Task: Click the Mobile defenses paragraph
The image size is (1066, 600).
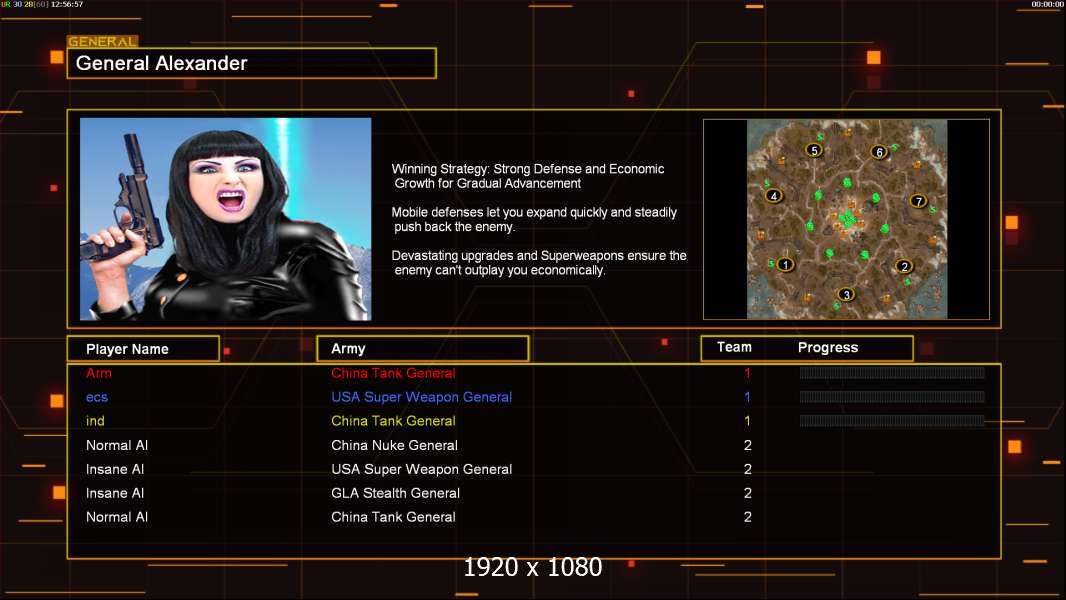Action: 534,219
